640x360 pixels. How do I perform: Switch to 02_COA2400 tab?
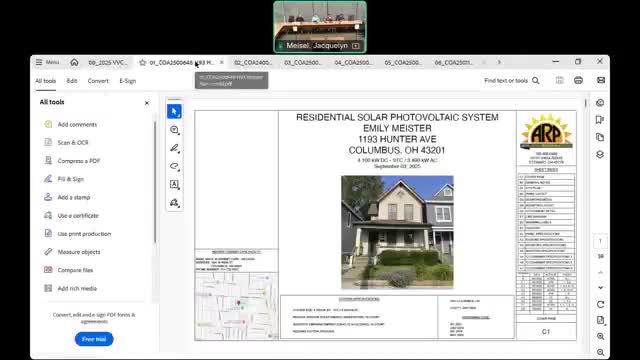(253, 62)
